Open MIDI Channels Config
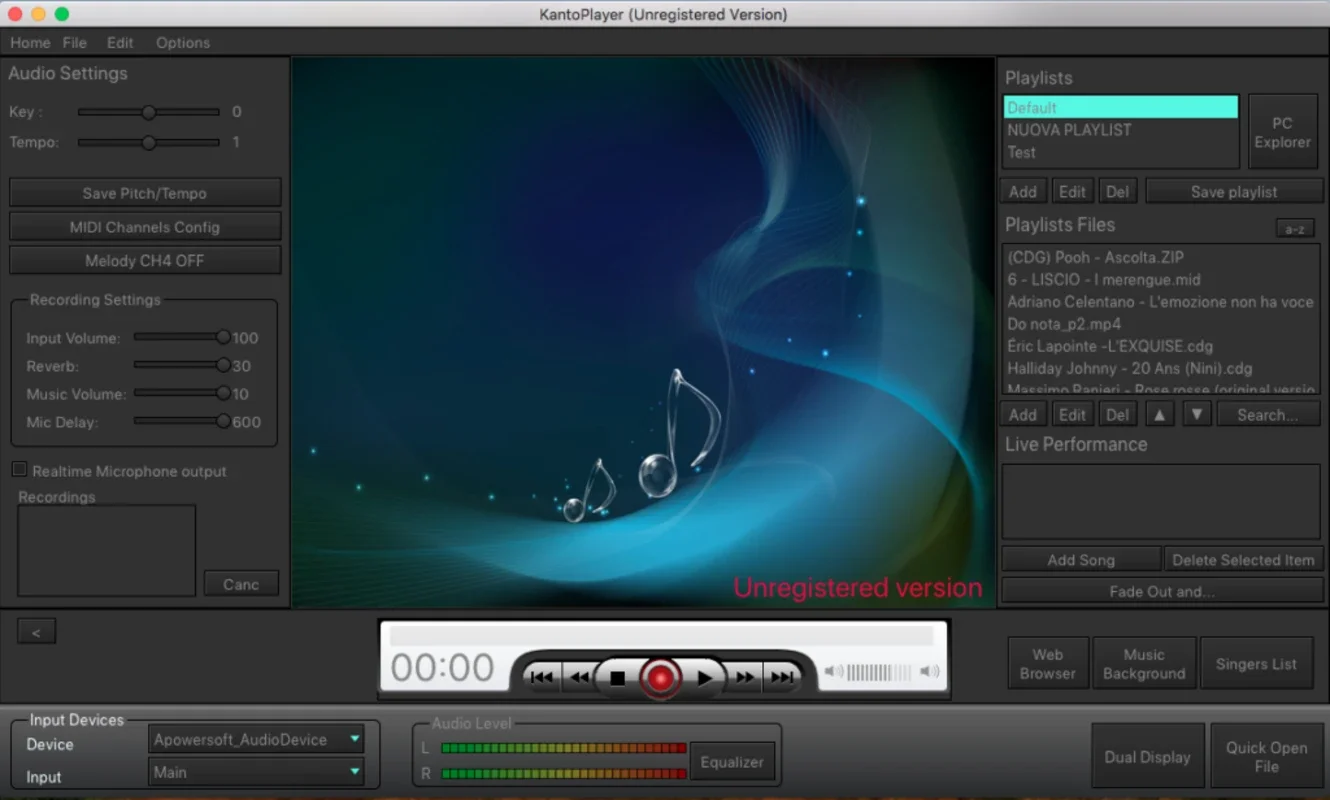Image resolution: width=1330 pixels, height=800 pixels. tap(145, 227)
